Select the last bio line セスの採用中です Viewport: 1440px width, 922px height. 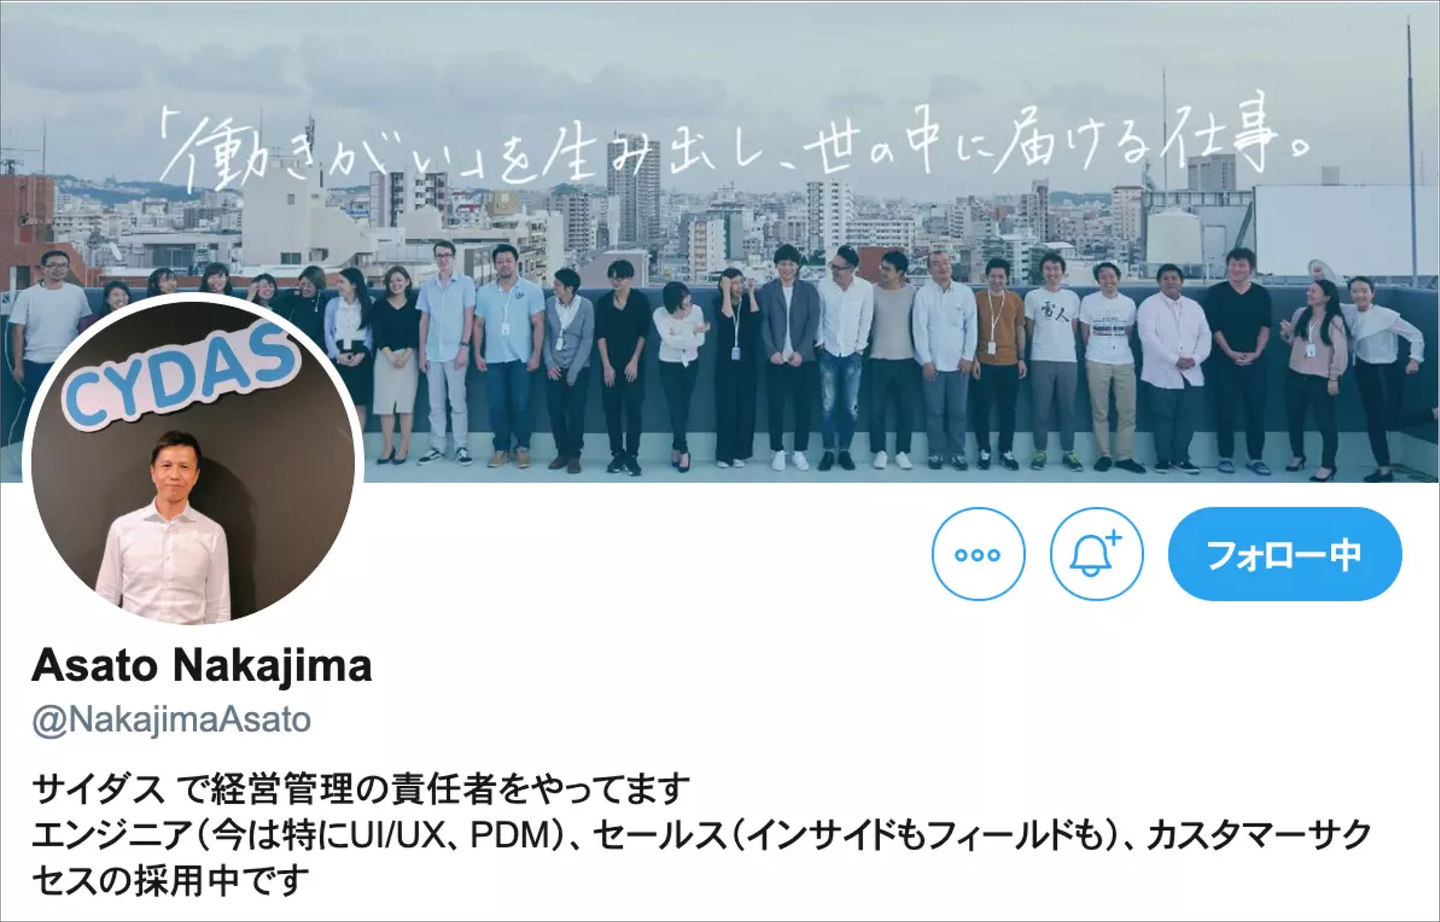171,881
